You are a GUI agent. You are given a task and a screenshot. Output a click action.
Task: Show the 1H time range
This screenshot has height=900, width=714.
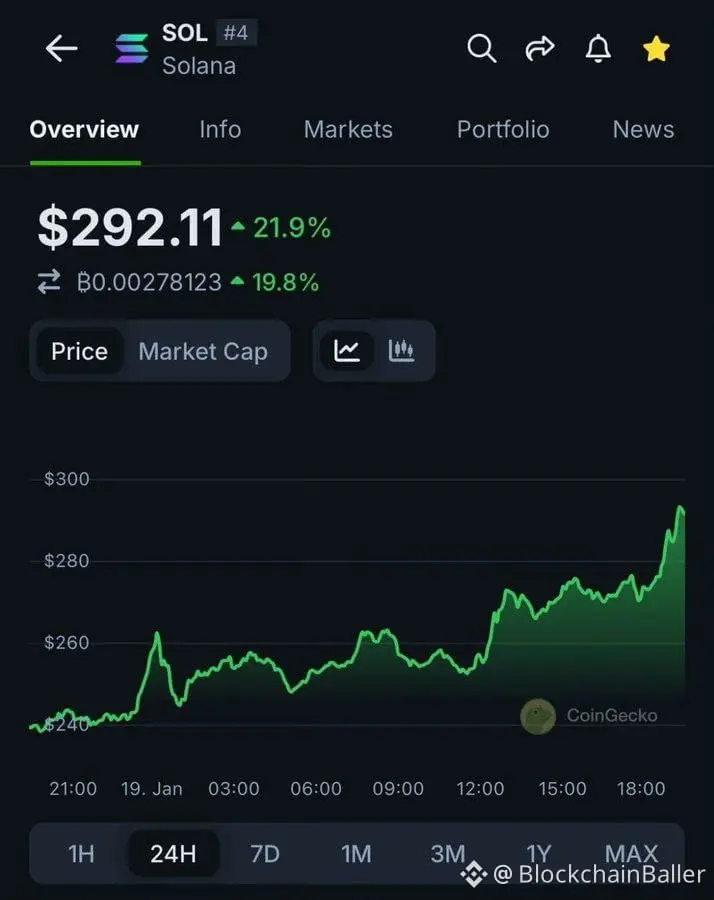81,853
